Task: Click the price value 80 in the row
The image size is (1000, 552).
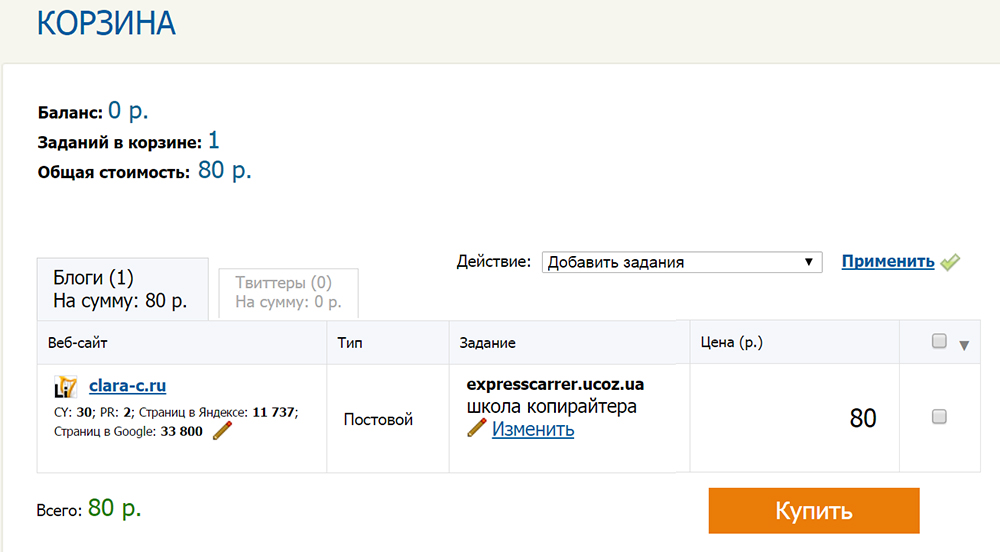Action: [862, 418]
